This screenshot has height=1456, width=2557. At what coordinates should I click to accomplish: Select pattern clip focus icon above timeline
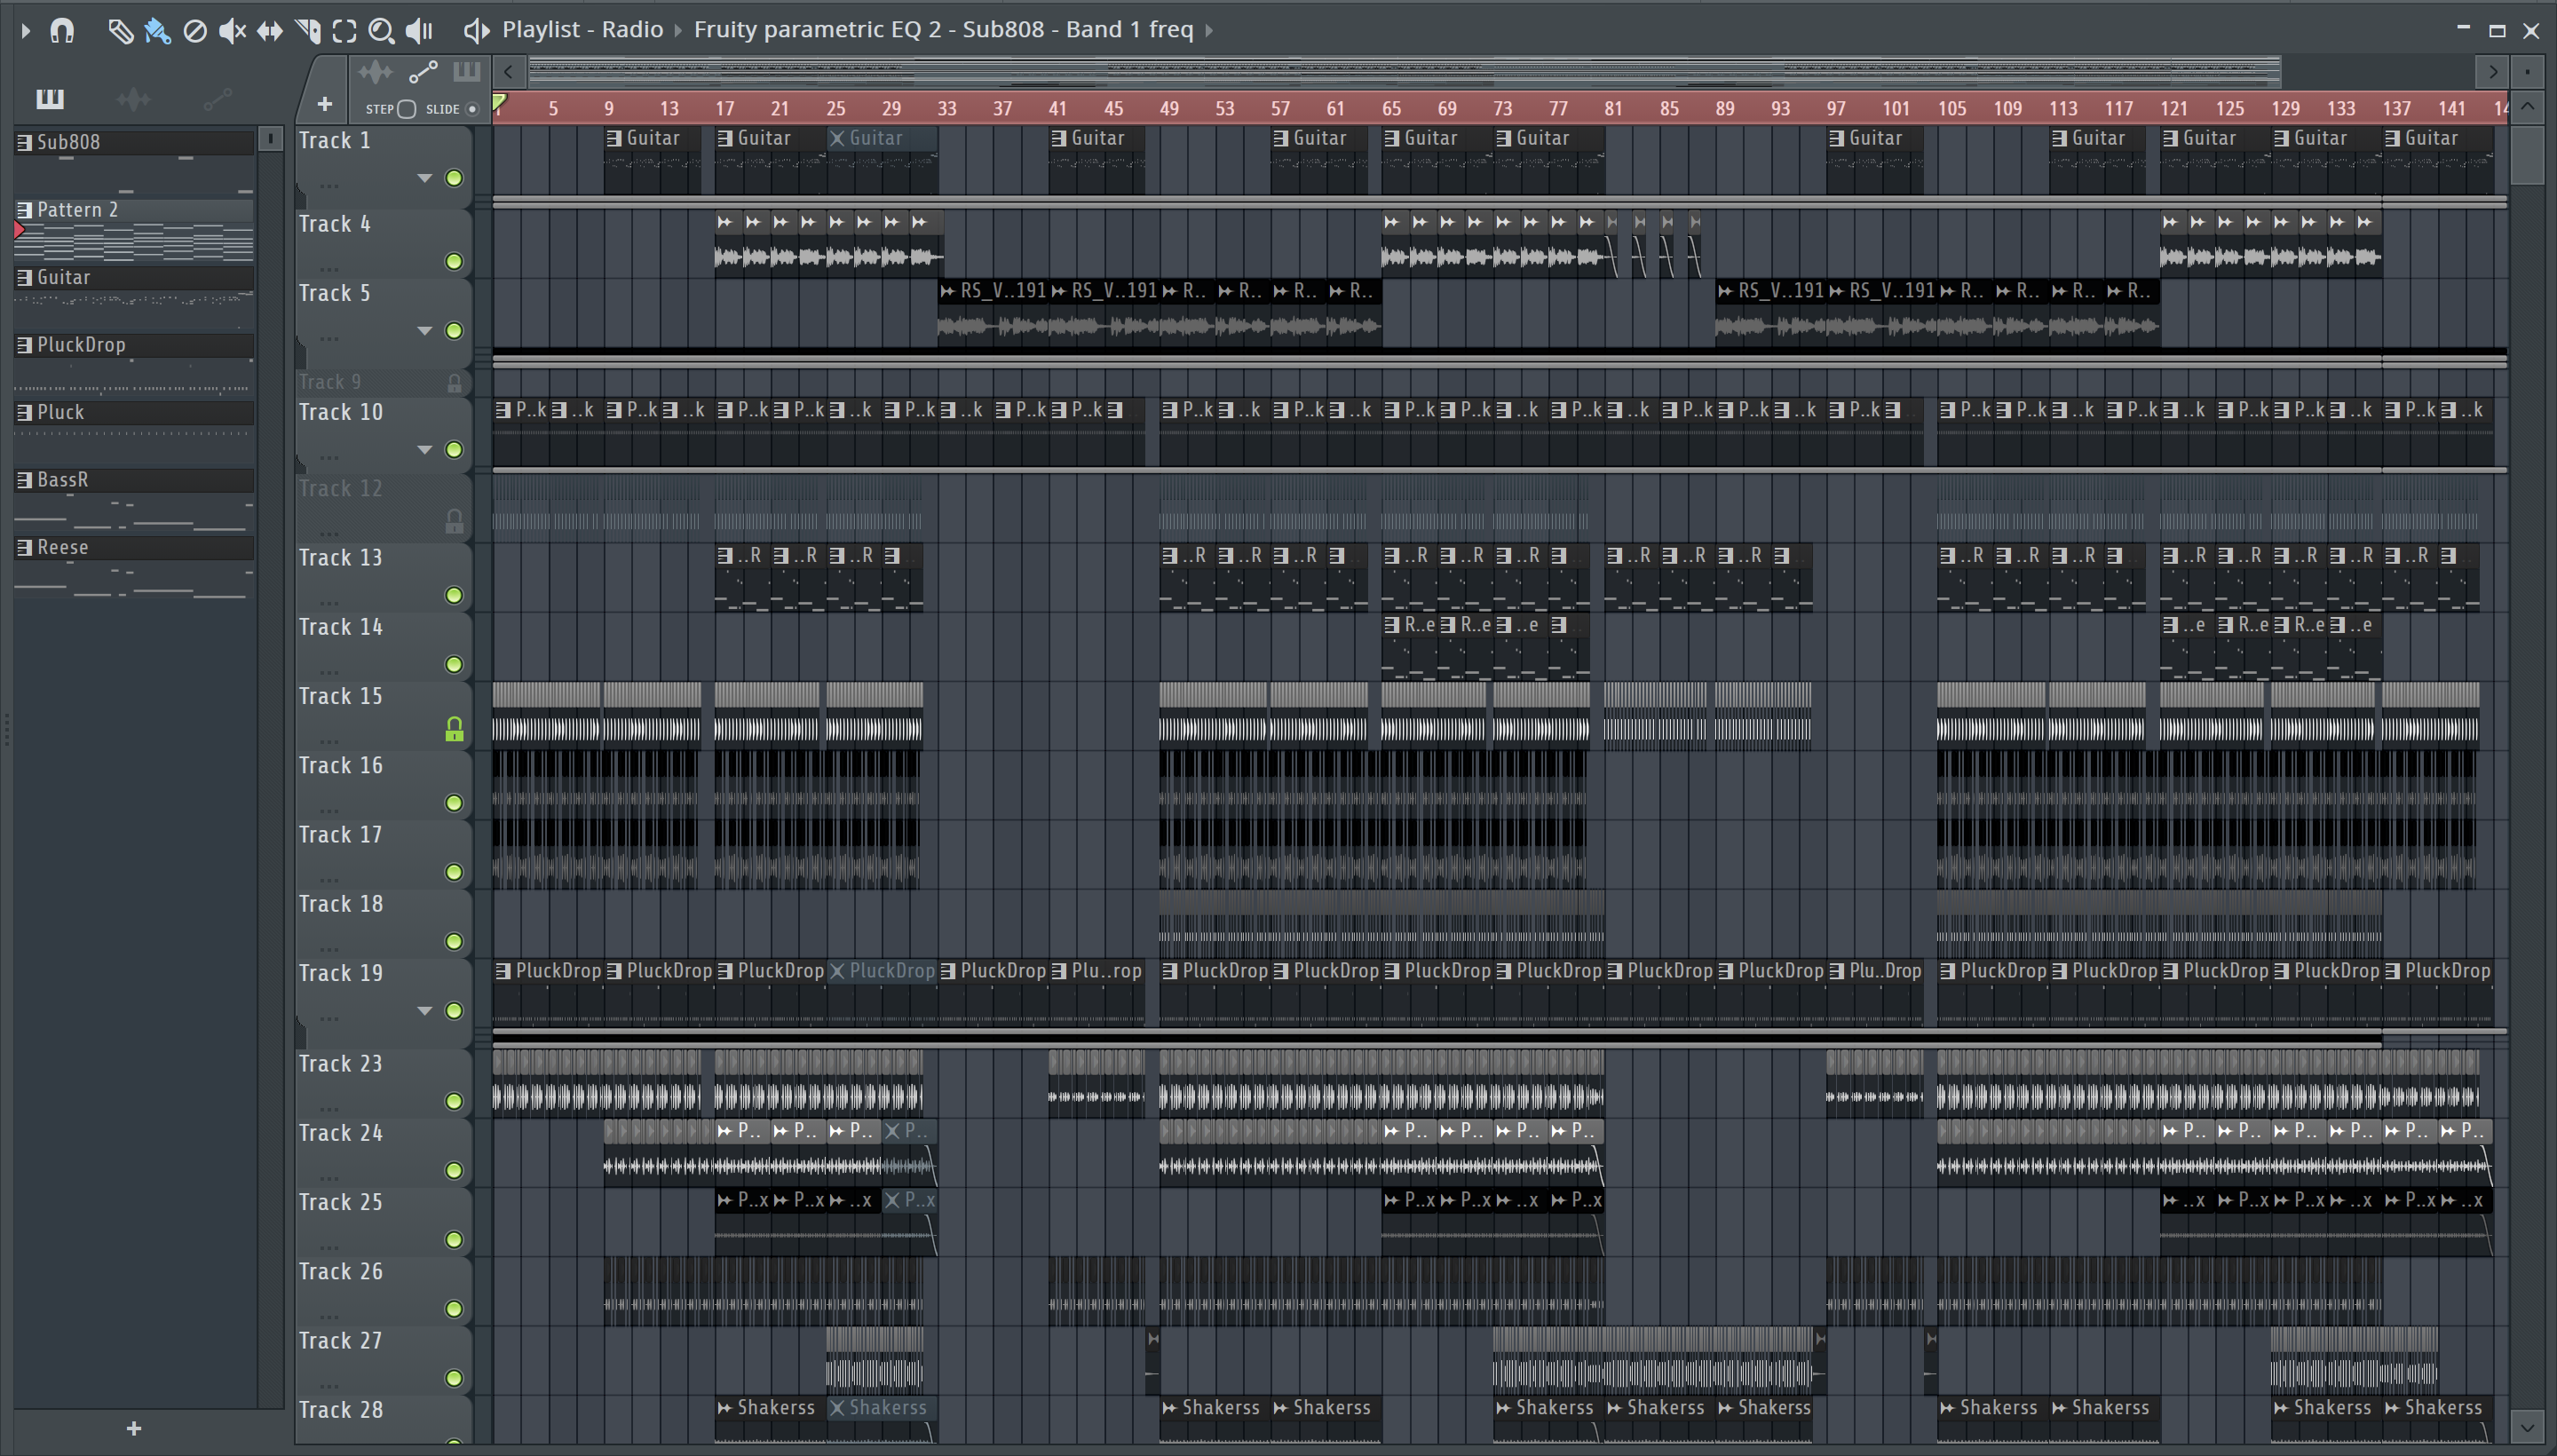tap(466, 72)
